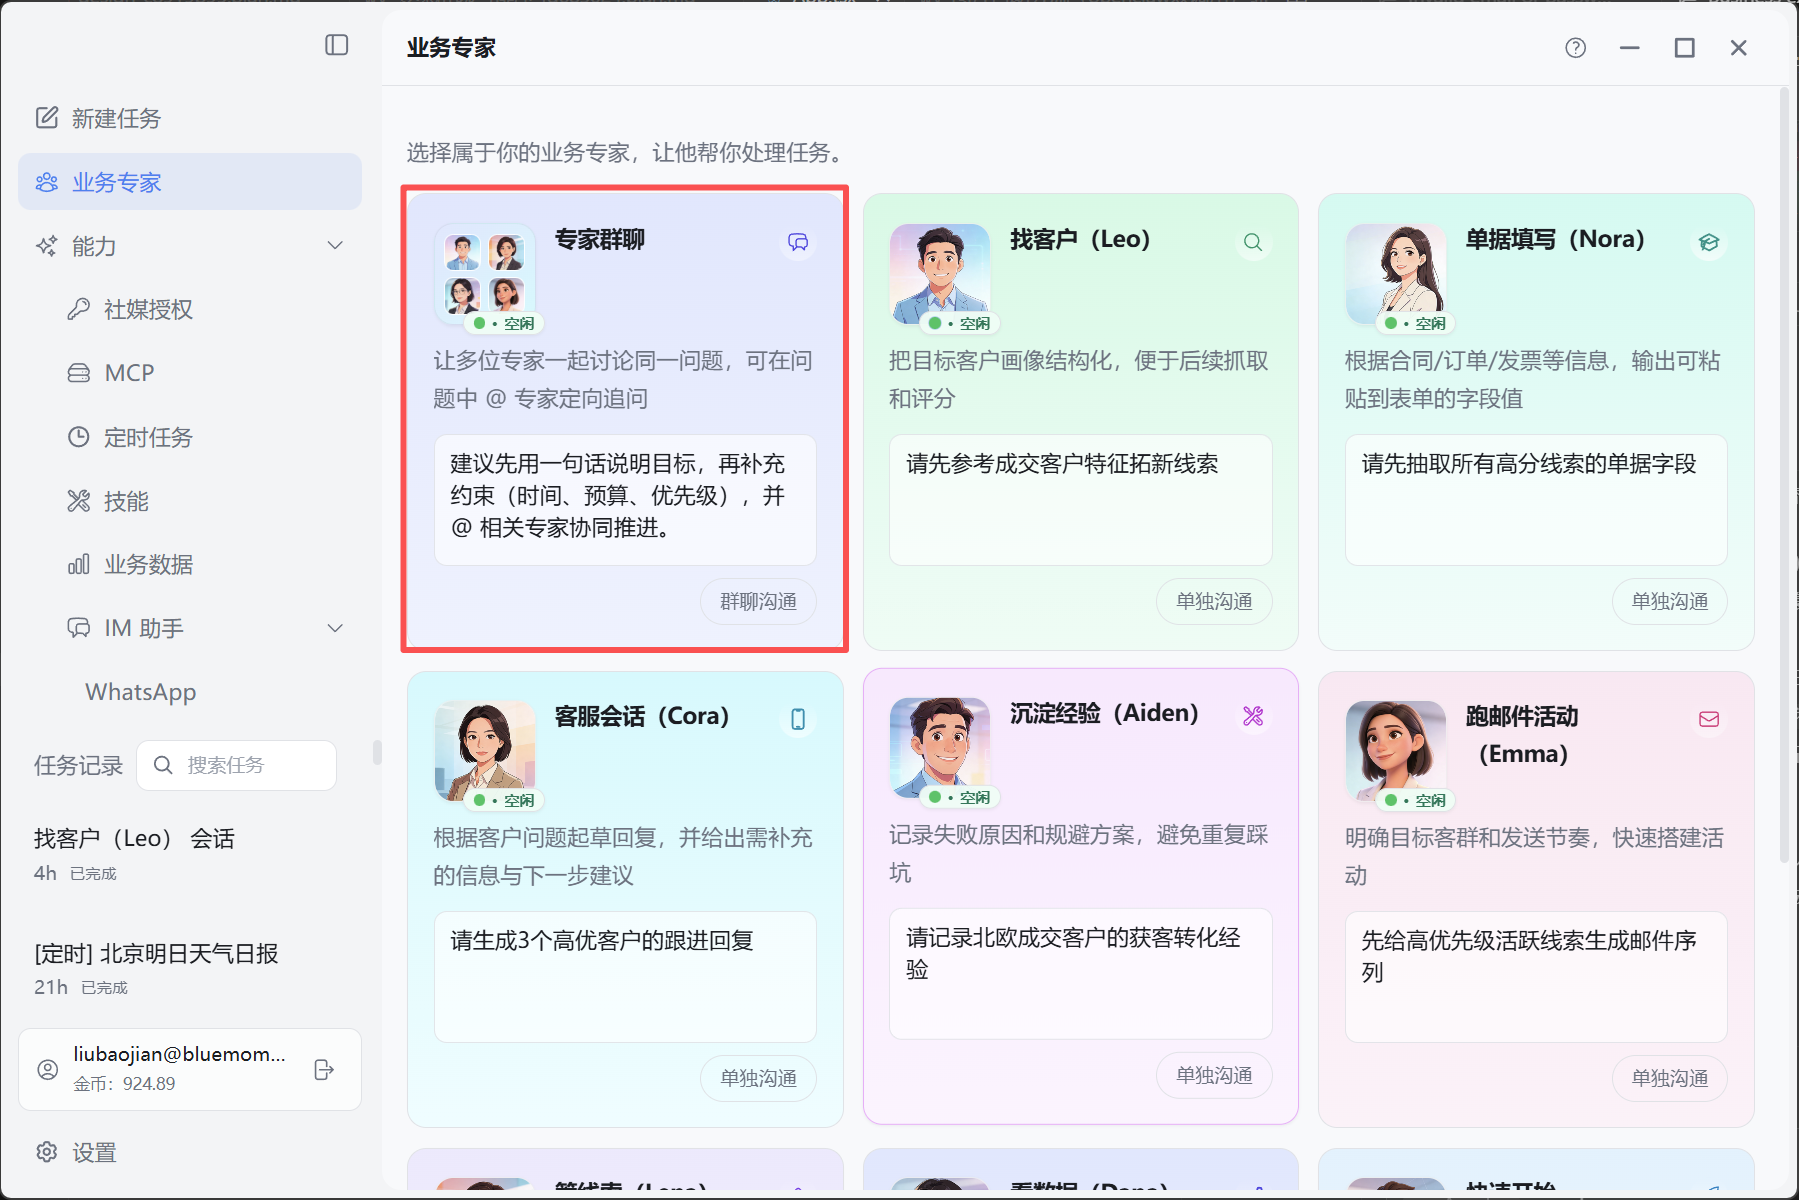Click the 专家群聊 four-avatar thumbnail
Viewport: 1799px width, 1200px height.
tap(485, 274)
